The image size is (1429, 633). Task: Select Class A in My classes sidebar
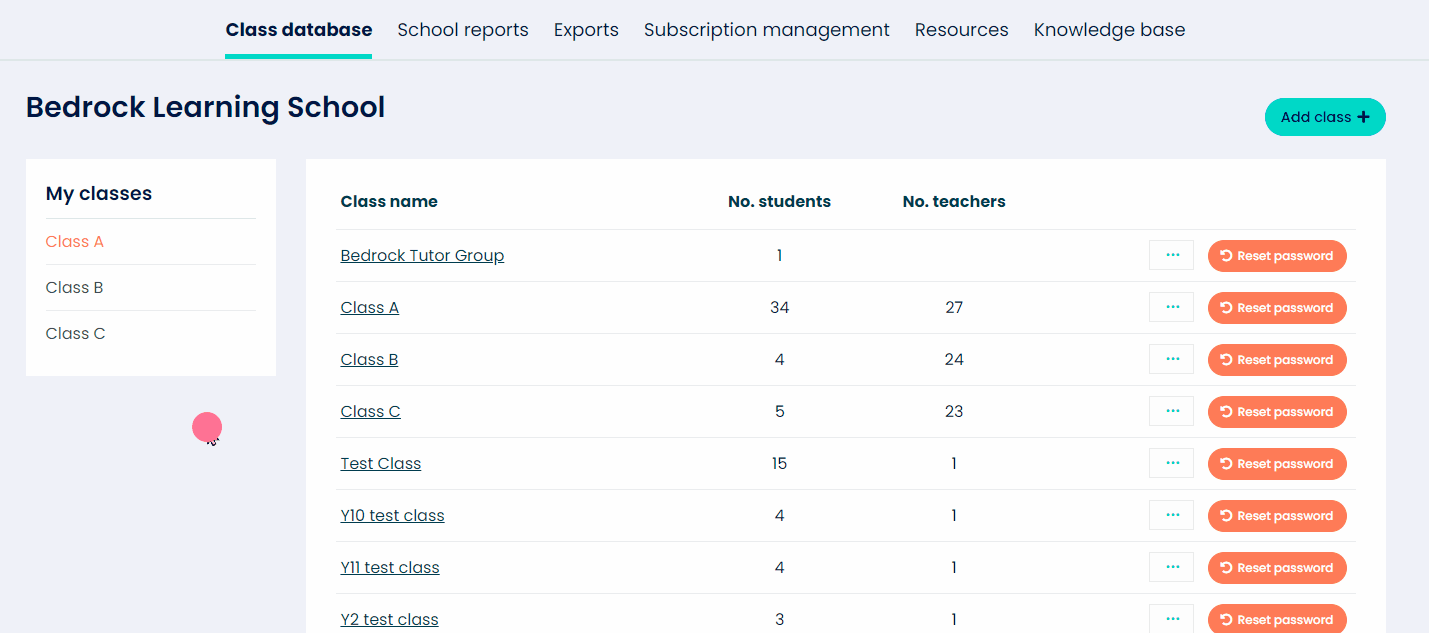75,241
